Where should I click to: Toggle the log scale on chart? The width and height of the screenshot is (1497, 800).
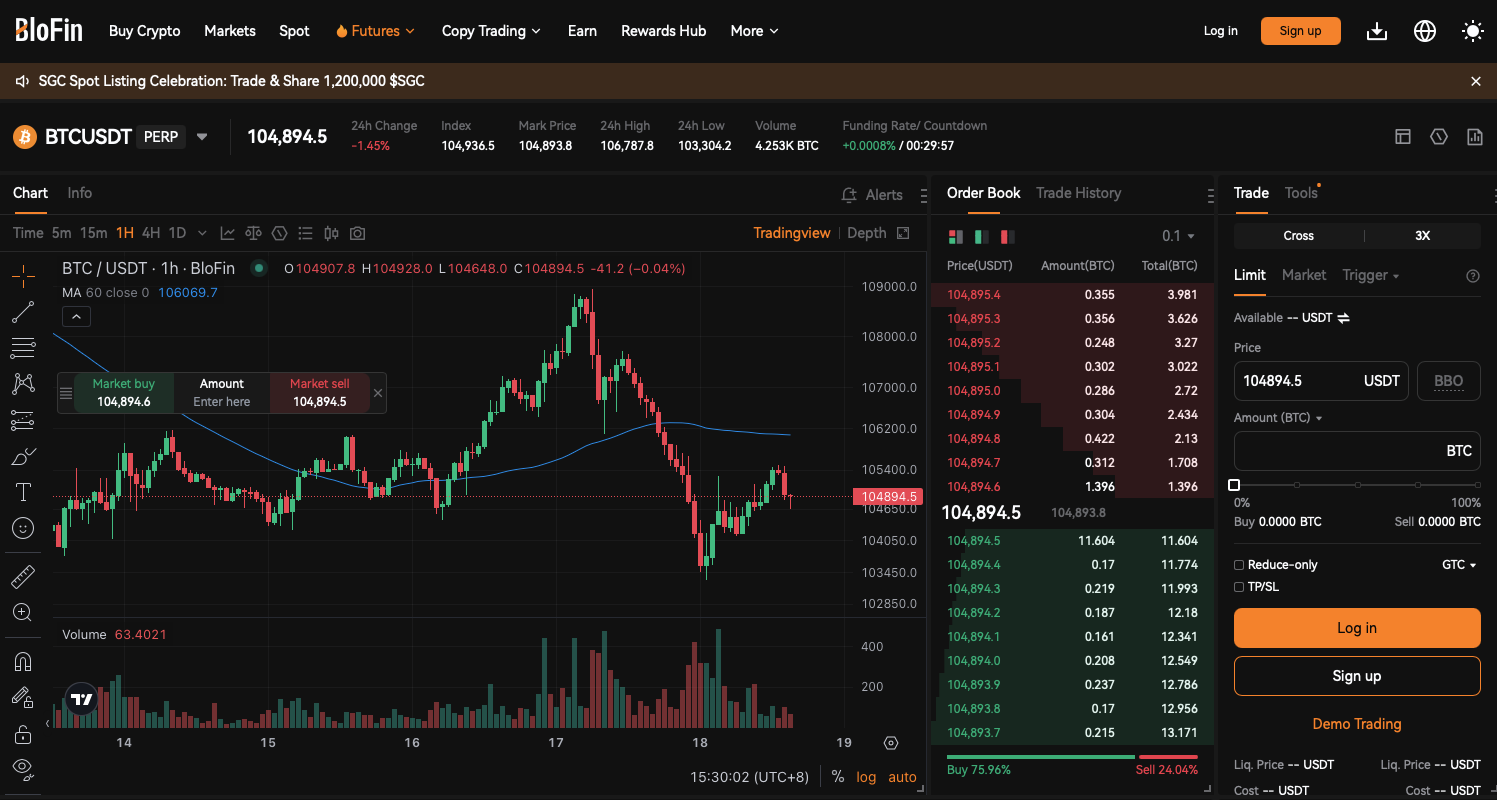point(866,777)
